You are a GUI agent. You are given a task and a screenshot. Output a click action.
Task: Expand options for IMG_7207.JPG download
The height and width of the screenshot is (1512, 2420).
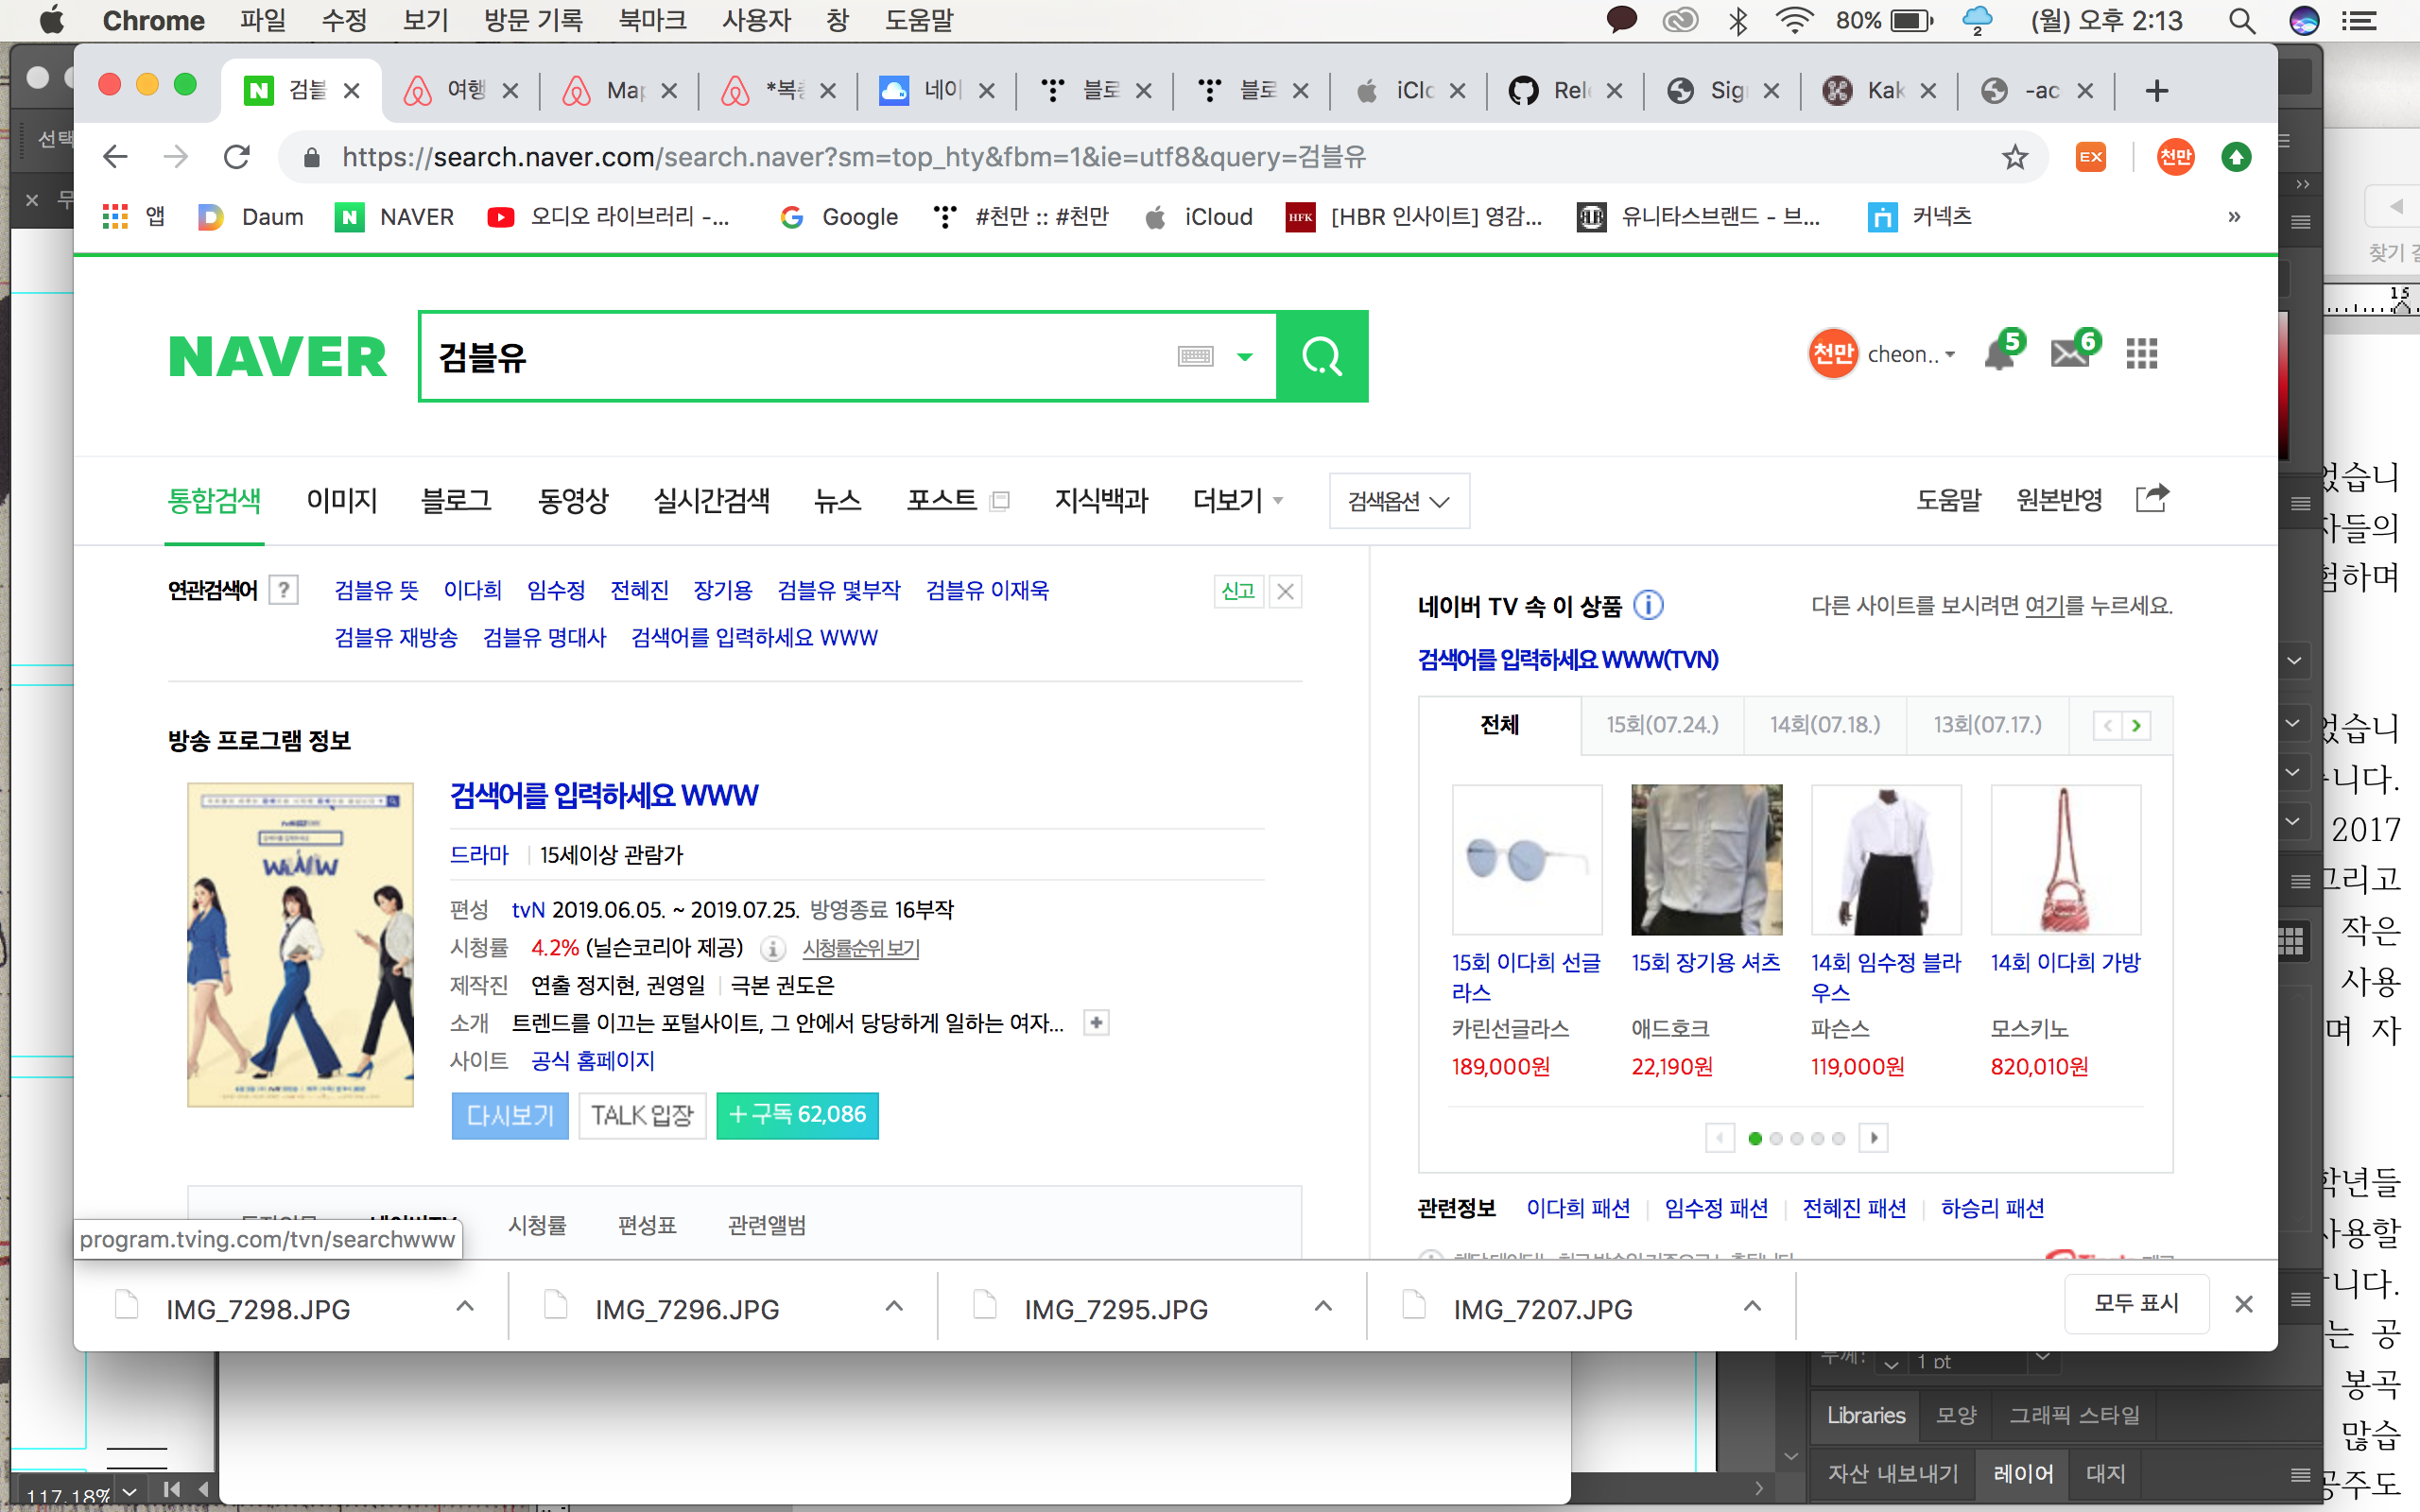1752,1307
